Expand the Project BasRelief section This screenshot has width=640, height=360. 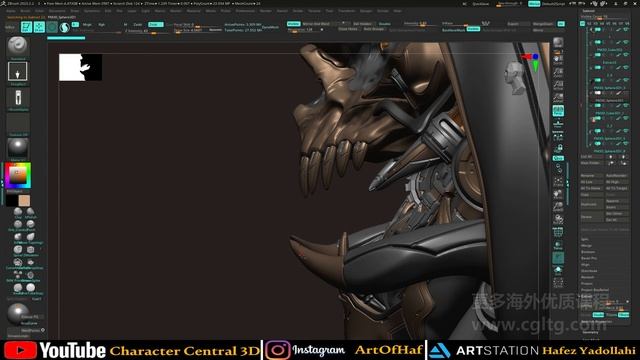coord(595,290)
